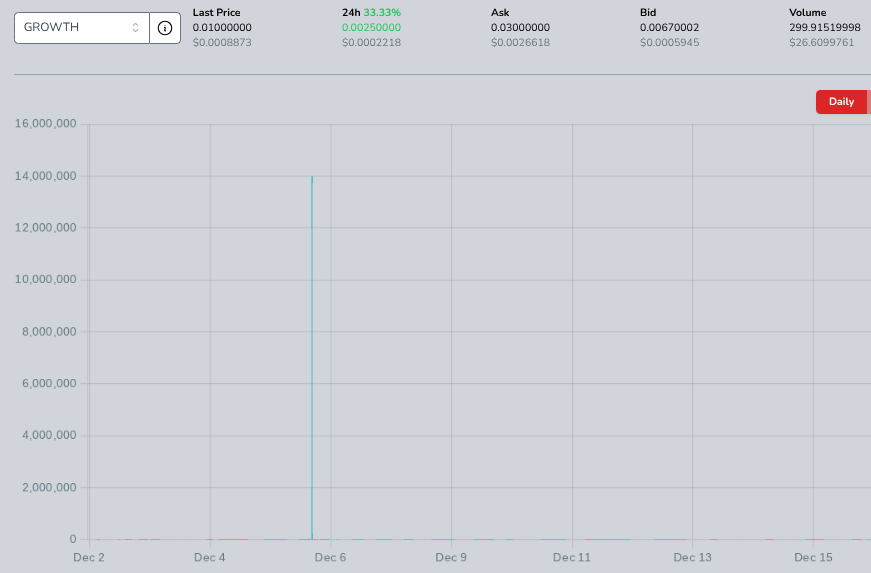Click the tall teal volume bar near Dec 6

point(312,350)
